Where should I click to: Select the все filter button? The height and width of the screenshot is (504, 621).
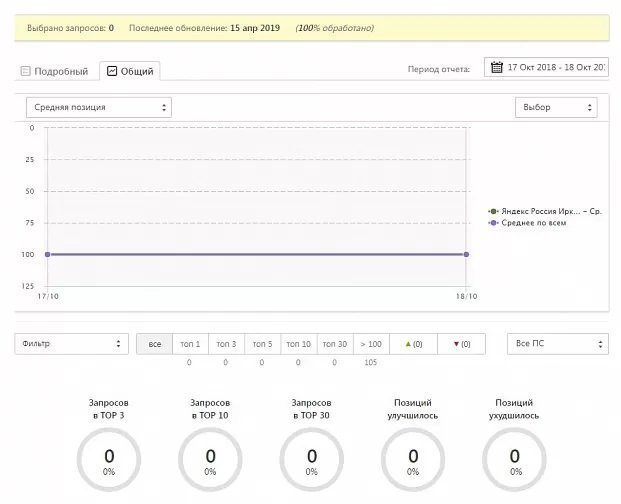[154, 344]
